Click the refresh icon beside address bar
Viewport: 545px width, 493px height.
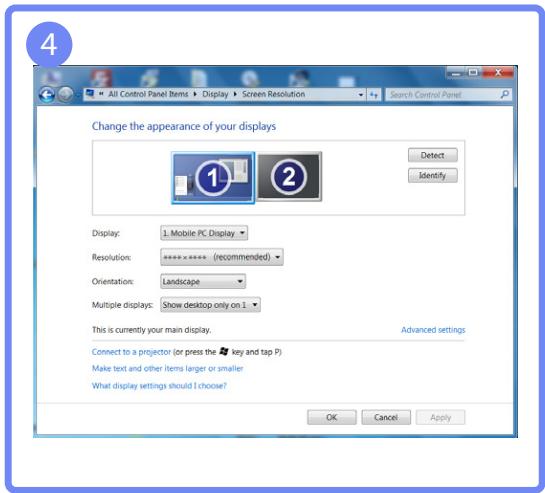[x=374, y=95]
